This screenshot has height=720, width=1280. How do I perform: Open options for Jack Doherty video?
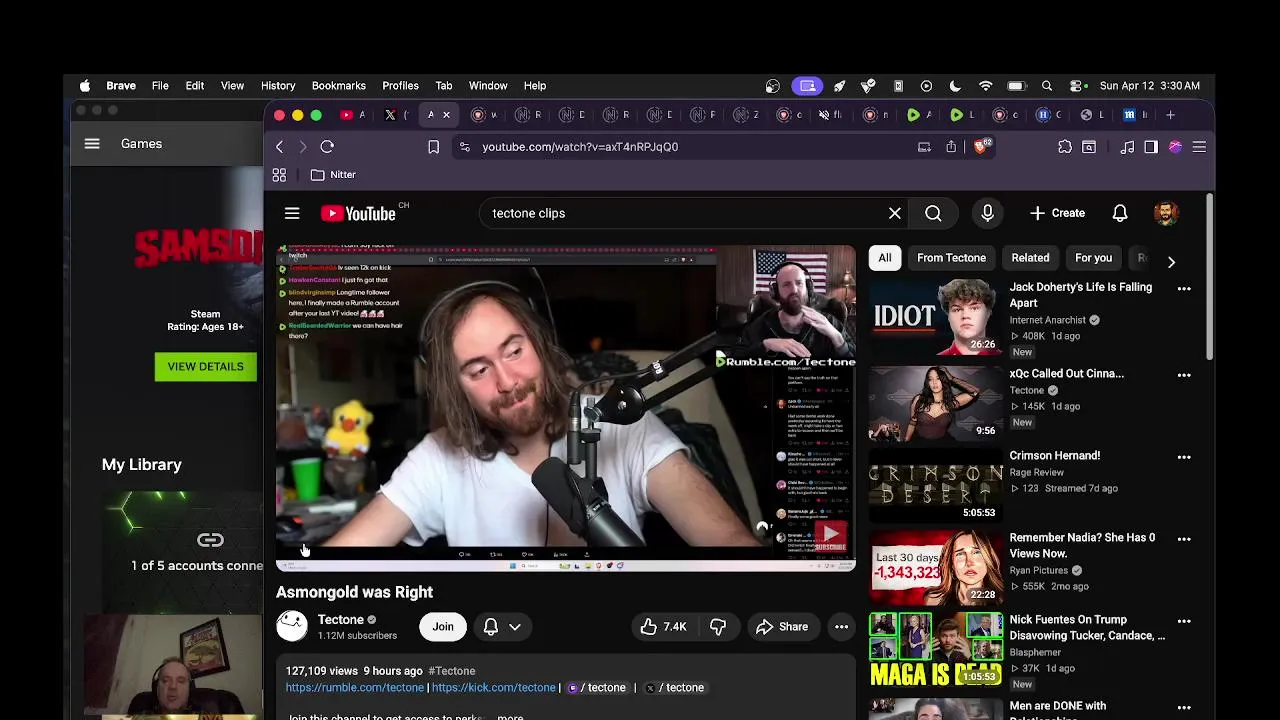pyautogui.click(x=1184, y=289)
